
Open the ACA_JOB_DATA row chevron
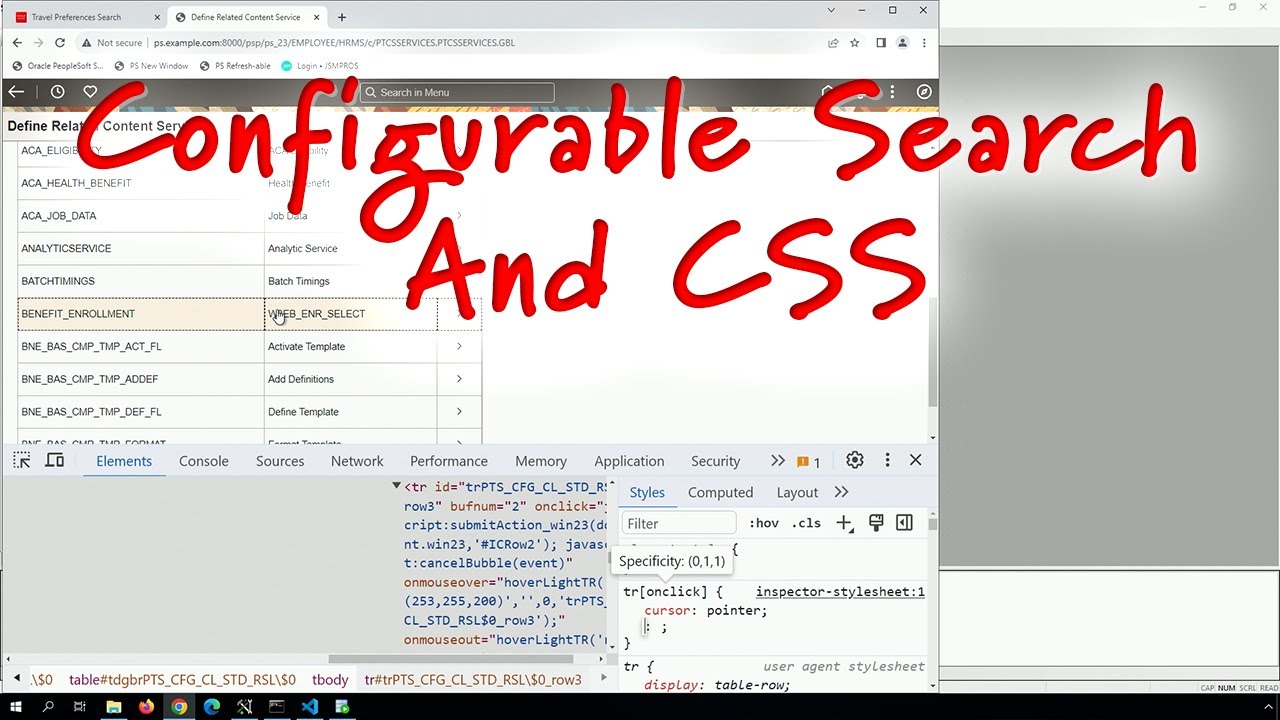[x=459, y=215]
